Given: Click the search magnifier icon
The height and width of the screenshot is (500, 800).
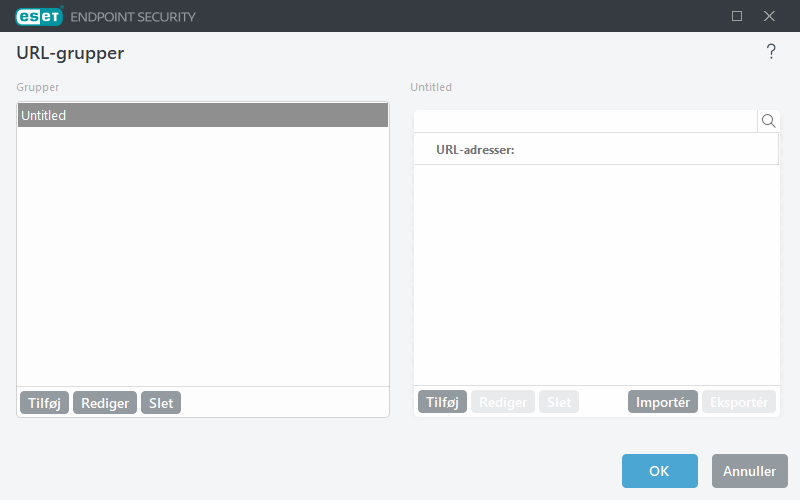Looking at the screenshot, I should tap(768, 121).
